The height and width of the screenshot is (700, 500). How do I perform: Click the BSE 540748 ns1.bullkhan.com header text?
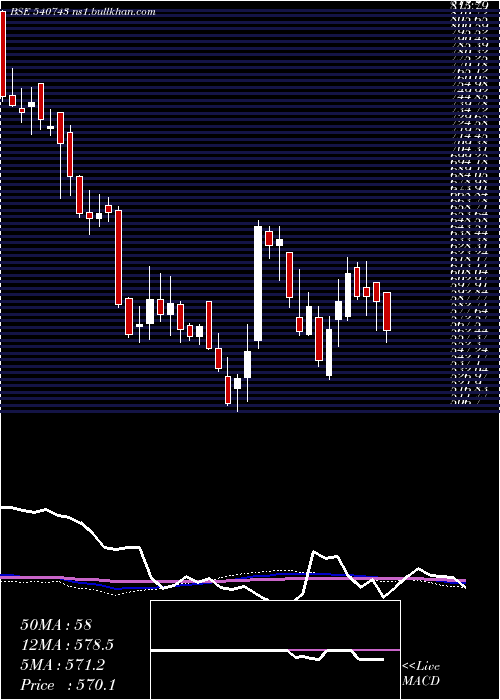(x=81, y=12)
